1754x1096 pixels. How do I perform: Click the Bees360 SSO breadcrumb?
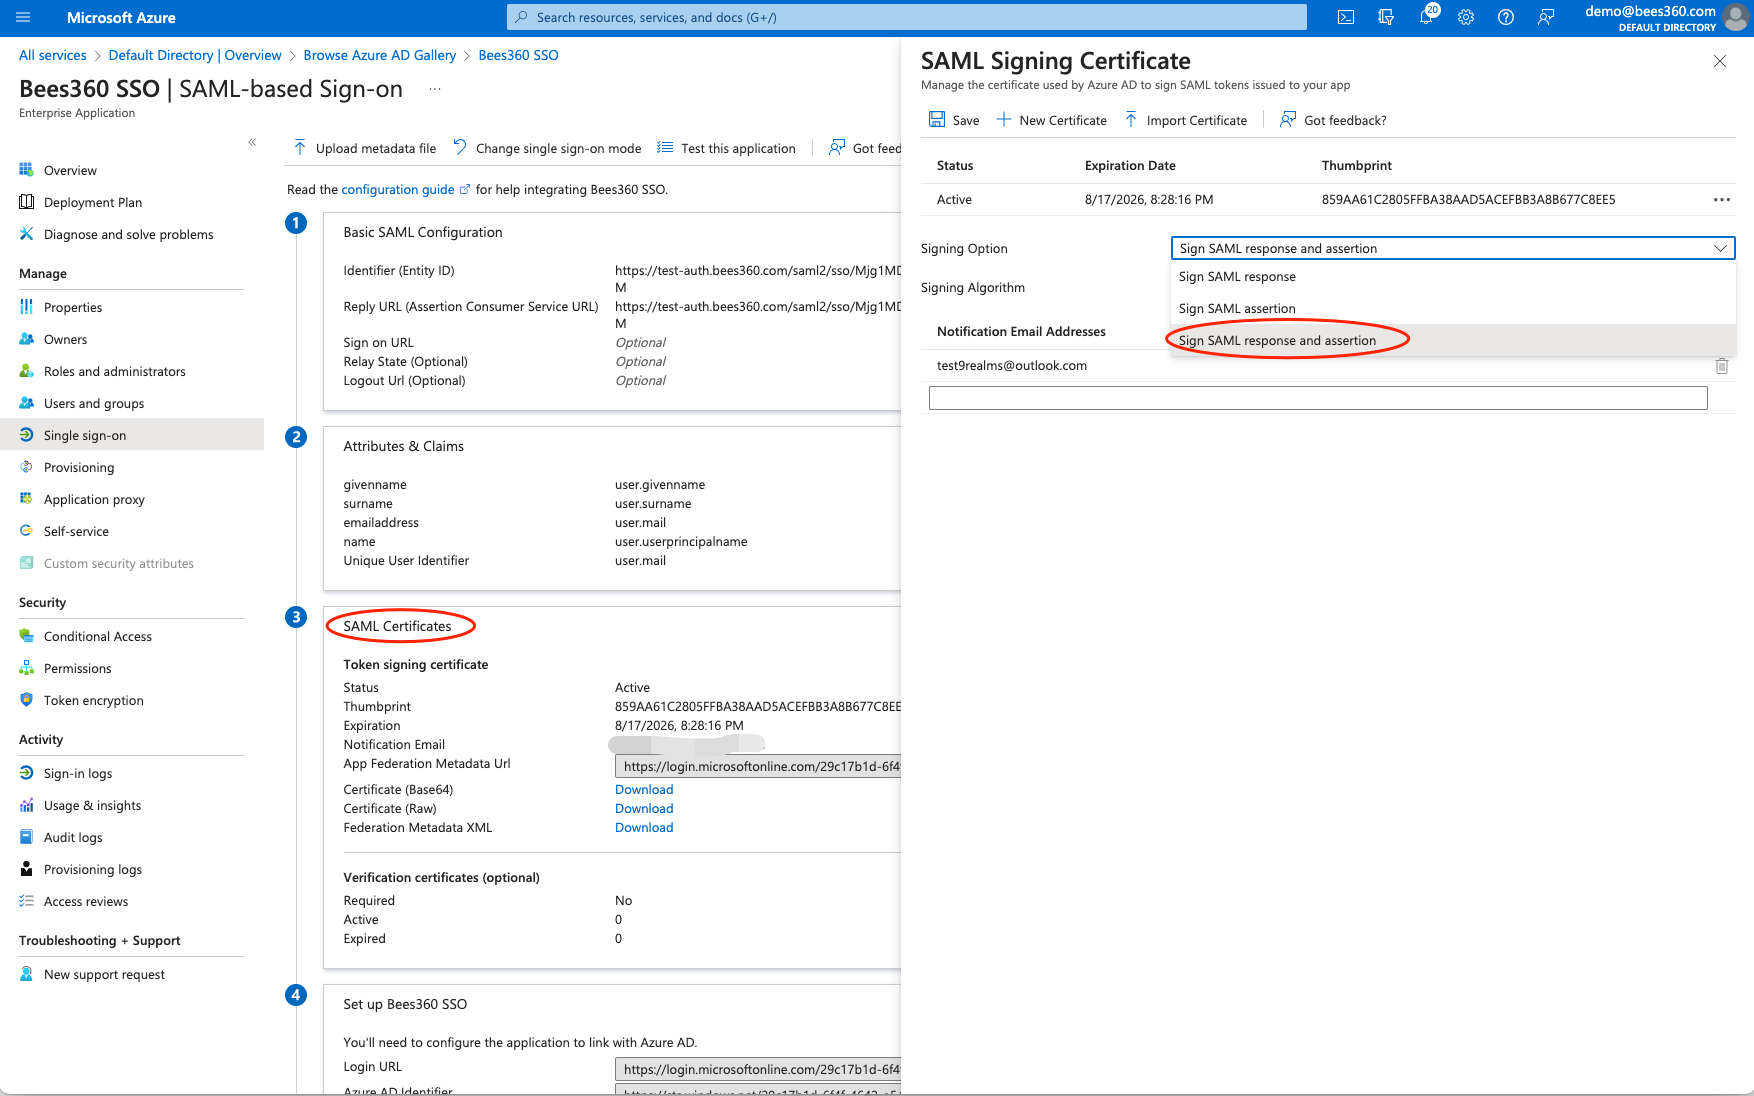coord(518,55)
